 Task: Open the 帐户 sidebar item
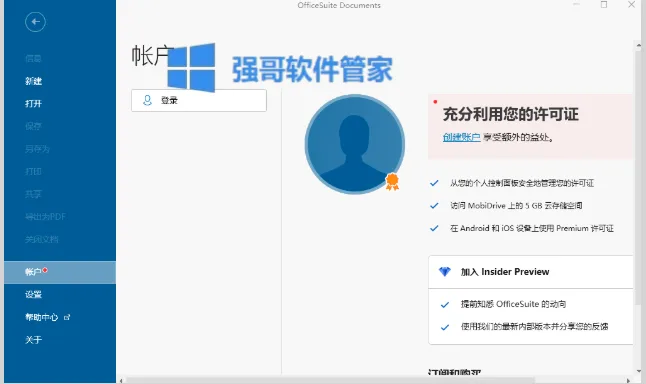click(60, 272)
